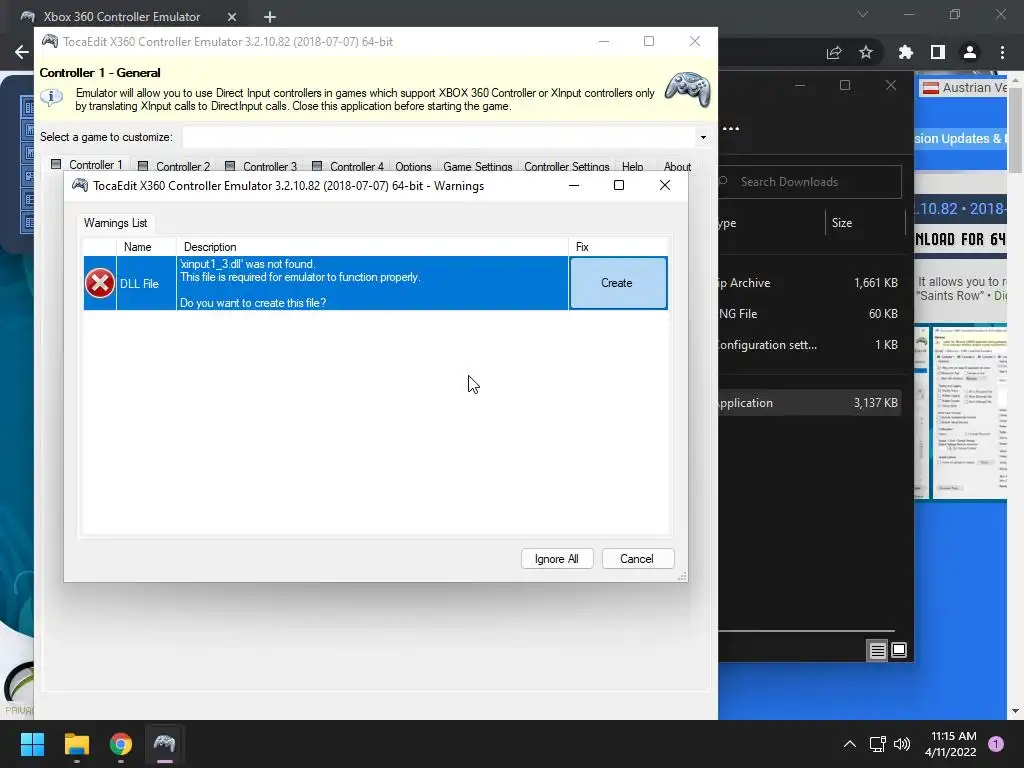Open the Chrome profile icon
This screenshot has width=1024, height=768.
point(970,52)
